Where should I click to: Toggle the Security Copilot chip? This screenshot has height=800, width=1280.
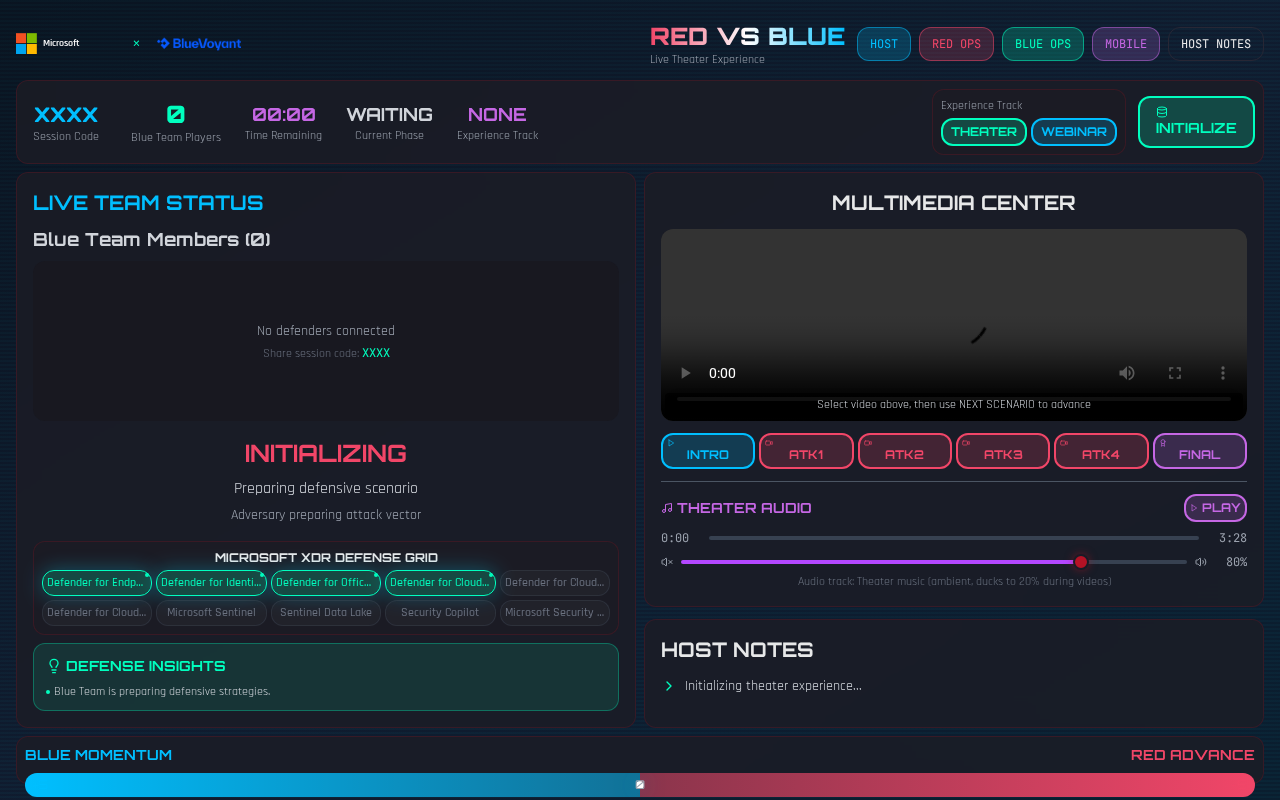point(440,613)
